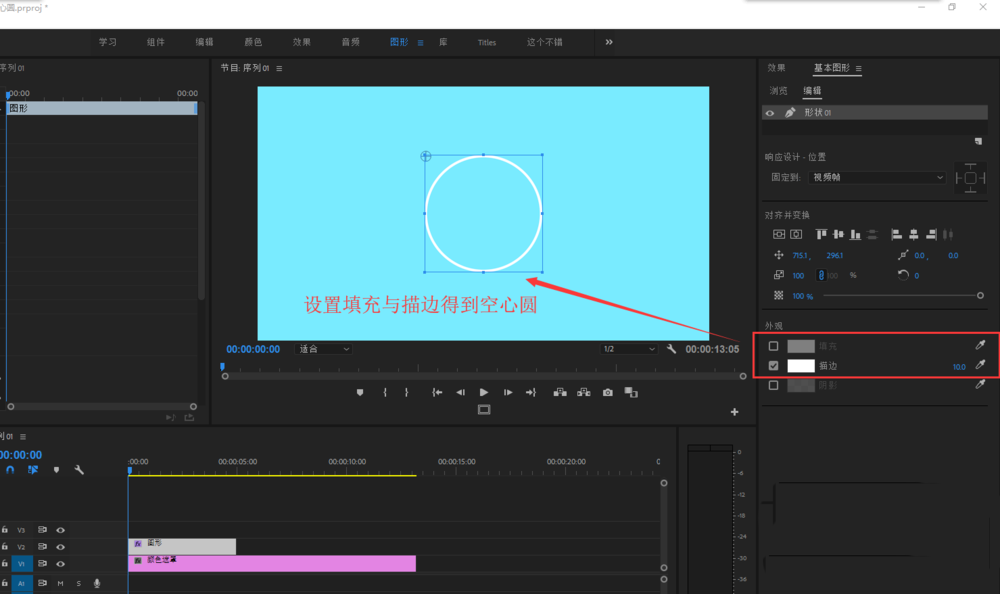The image size is (1000, 594).
Task: Enable the 填充 (fill) checkbox in 外观 section
Action: click(773, 345)
